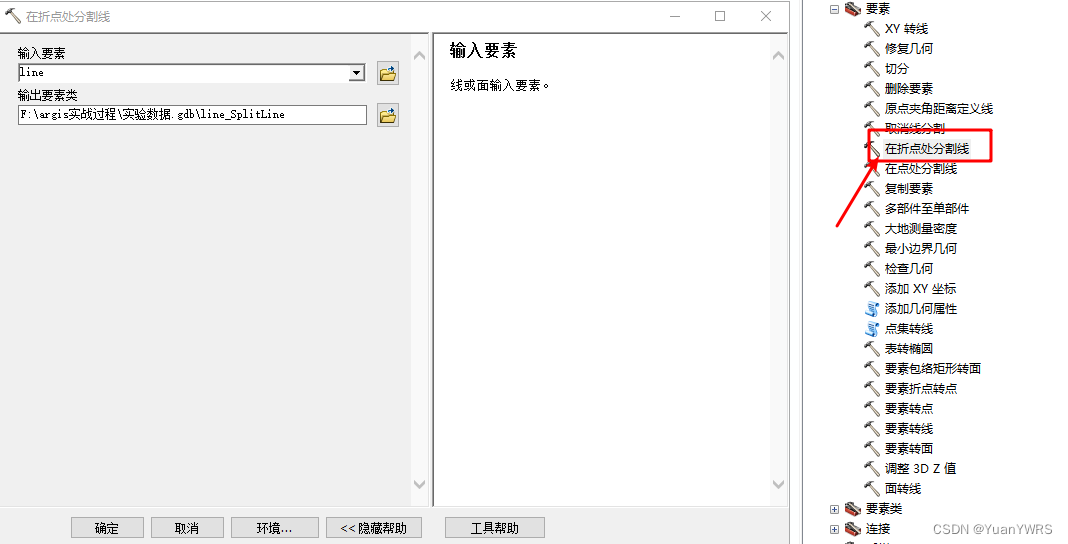
Task: Open the 最小边界几何 tool
Action: coord(921,249)
